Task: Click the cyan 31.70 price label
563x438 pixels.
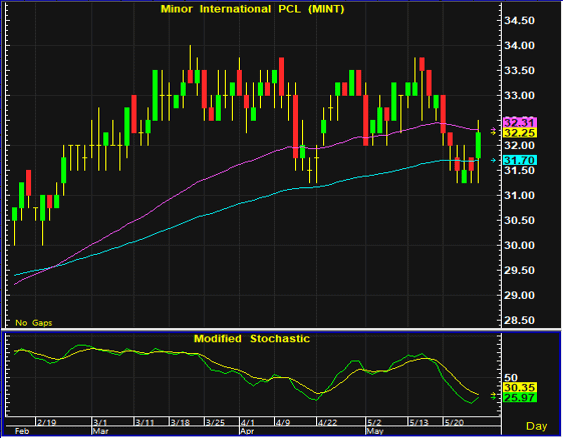Action: point(520,160)
